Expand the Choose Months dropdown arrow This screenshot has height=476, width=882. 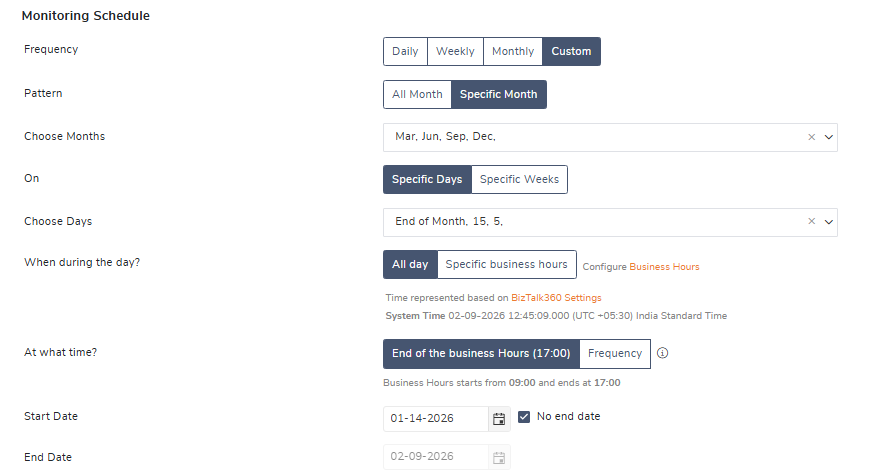click(828, 137)
